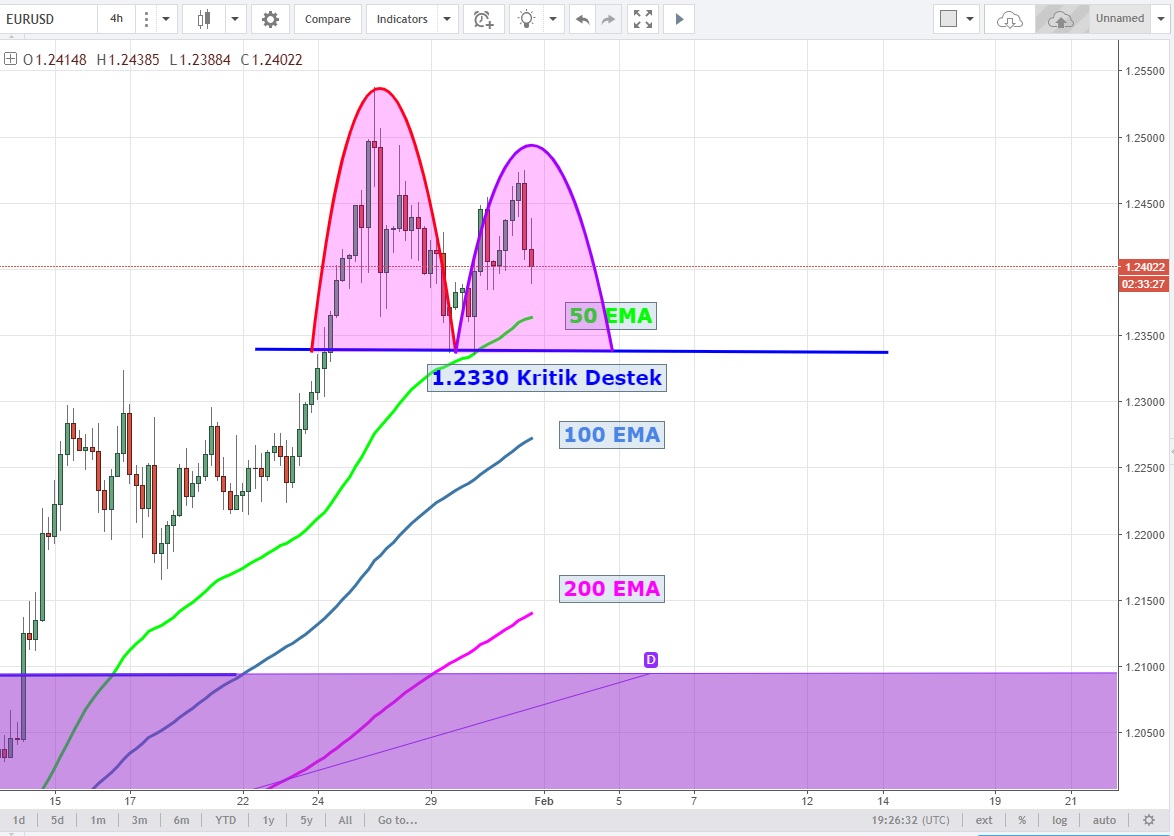This screenshot has height=836, width=1174.
Task: Click the 1.25500 price axis label
Action: pos(1146,71)
